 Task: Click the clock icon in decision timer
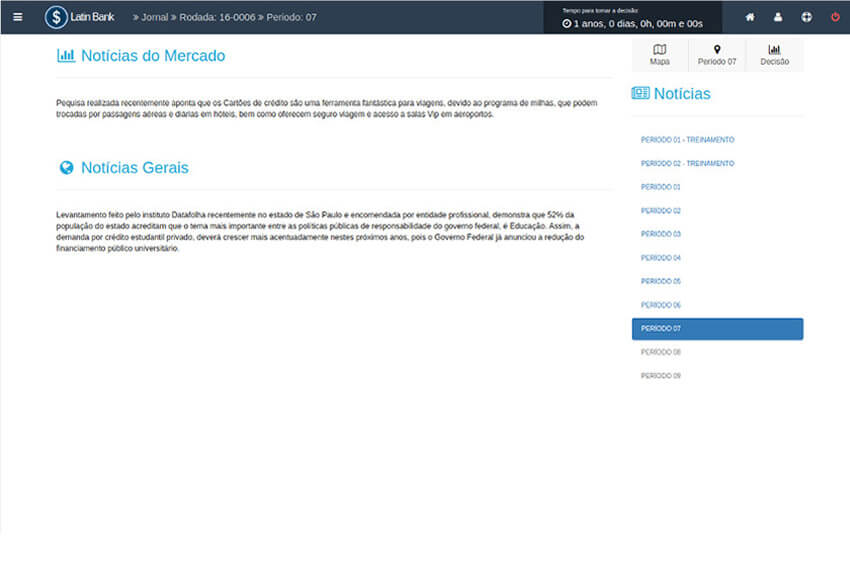pyautogui.click(x=566, y=23)
